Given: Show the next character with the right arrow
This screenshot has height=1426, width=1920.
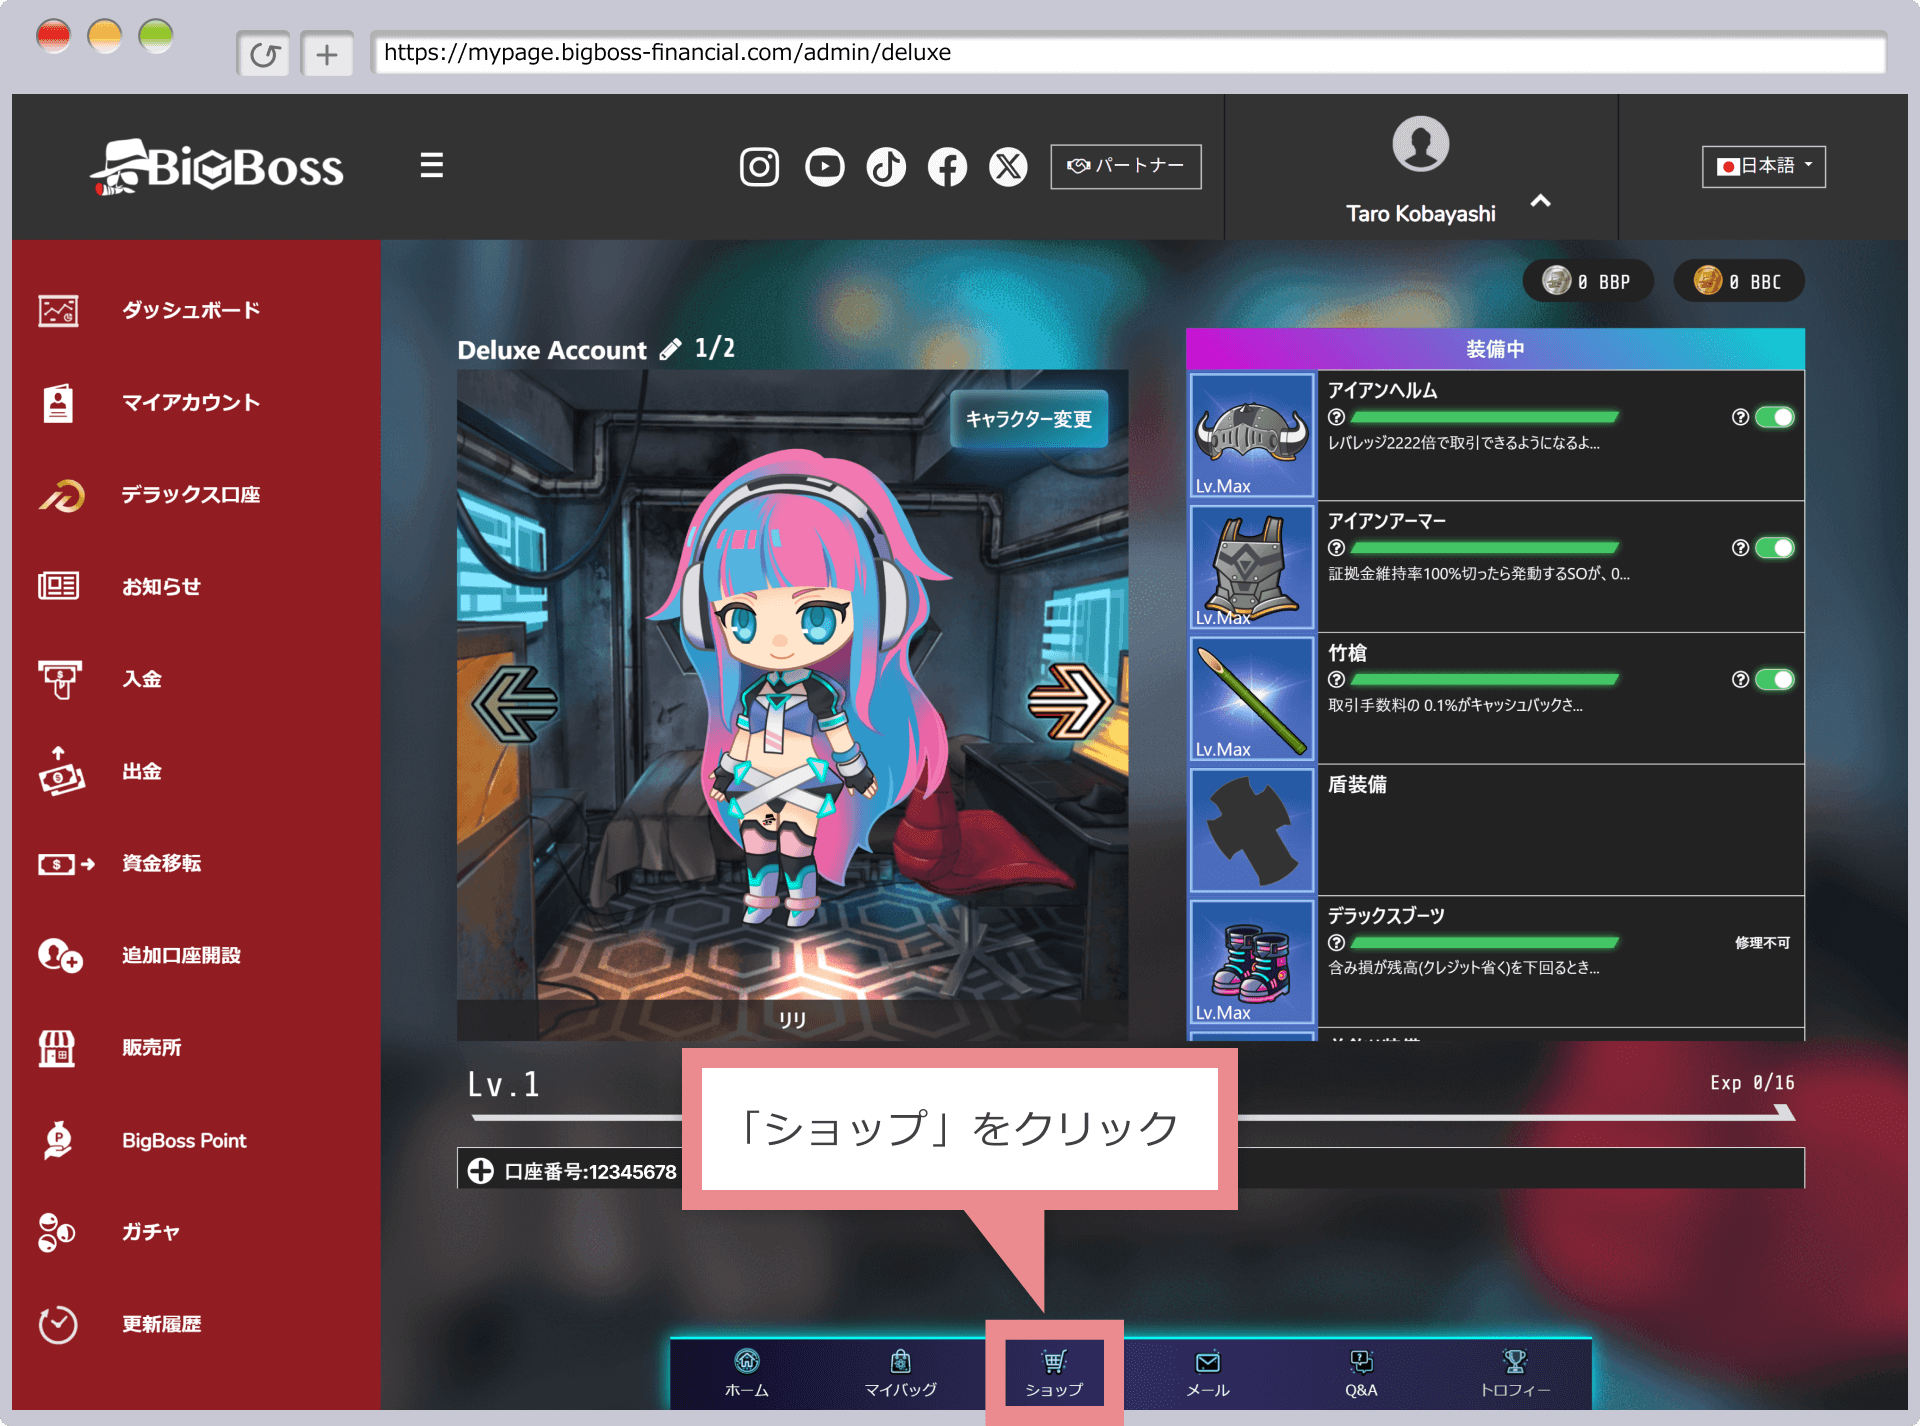Looking at the screenshot, I should point(1069,702).
